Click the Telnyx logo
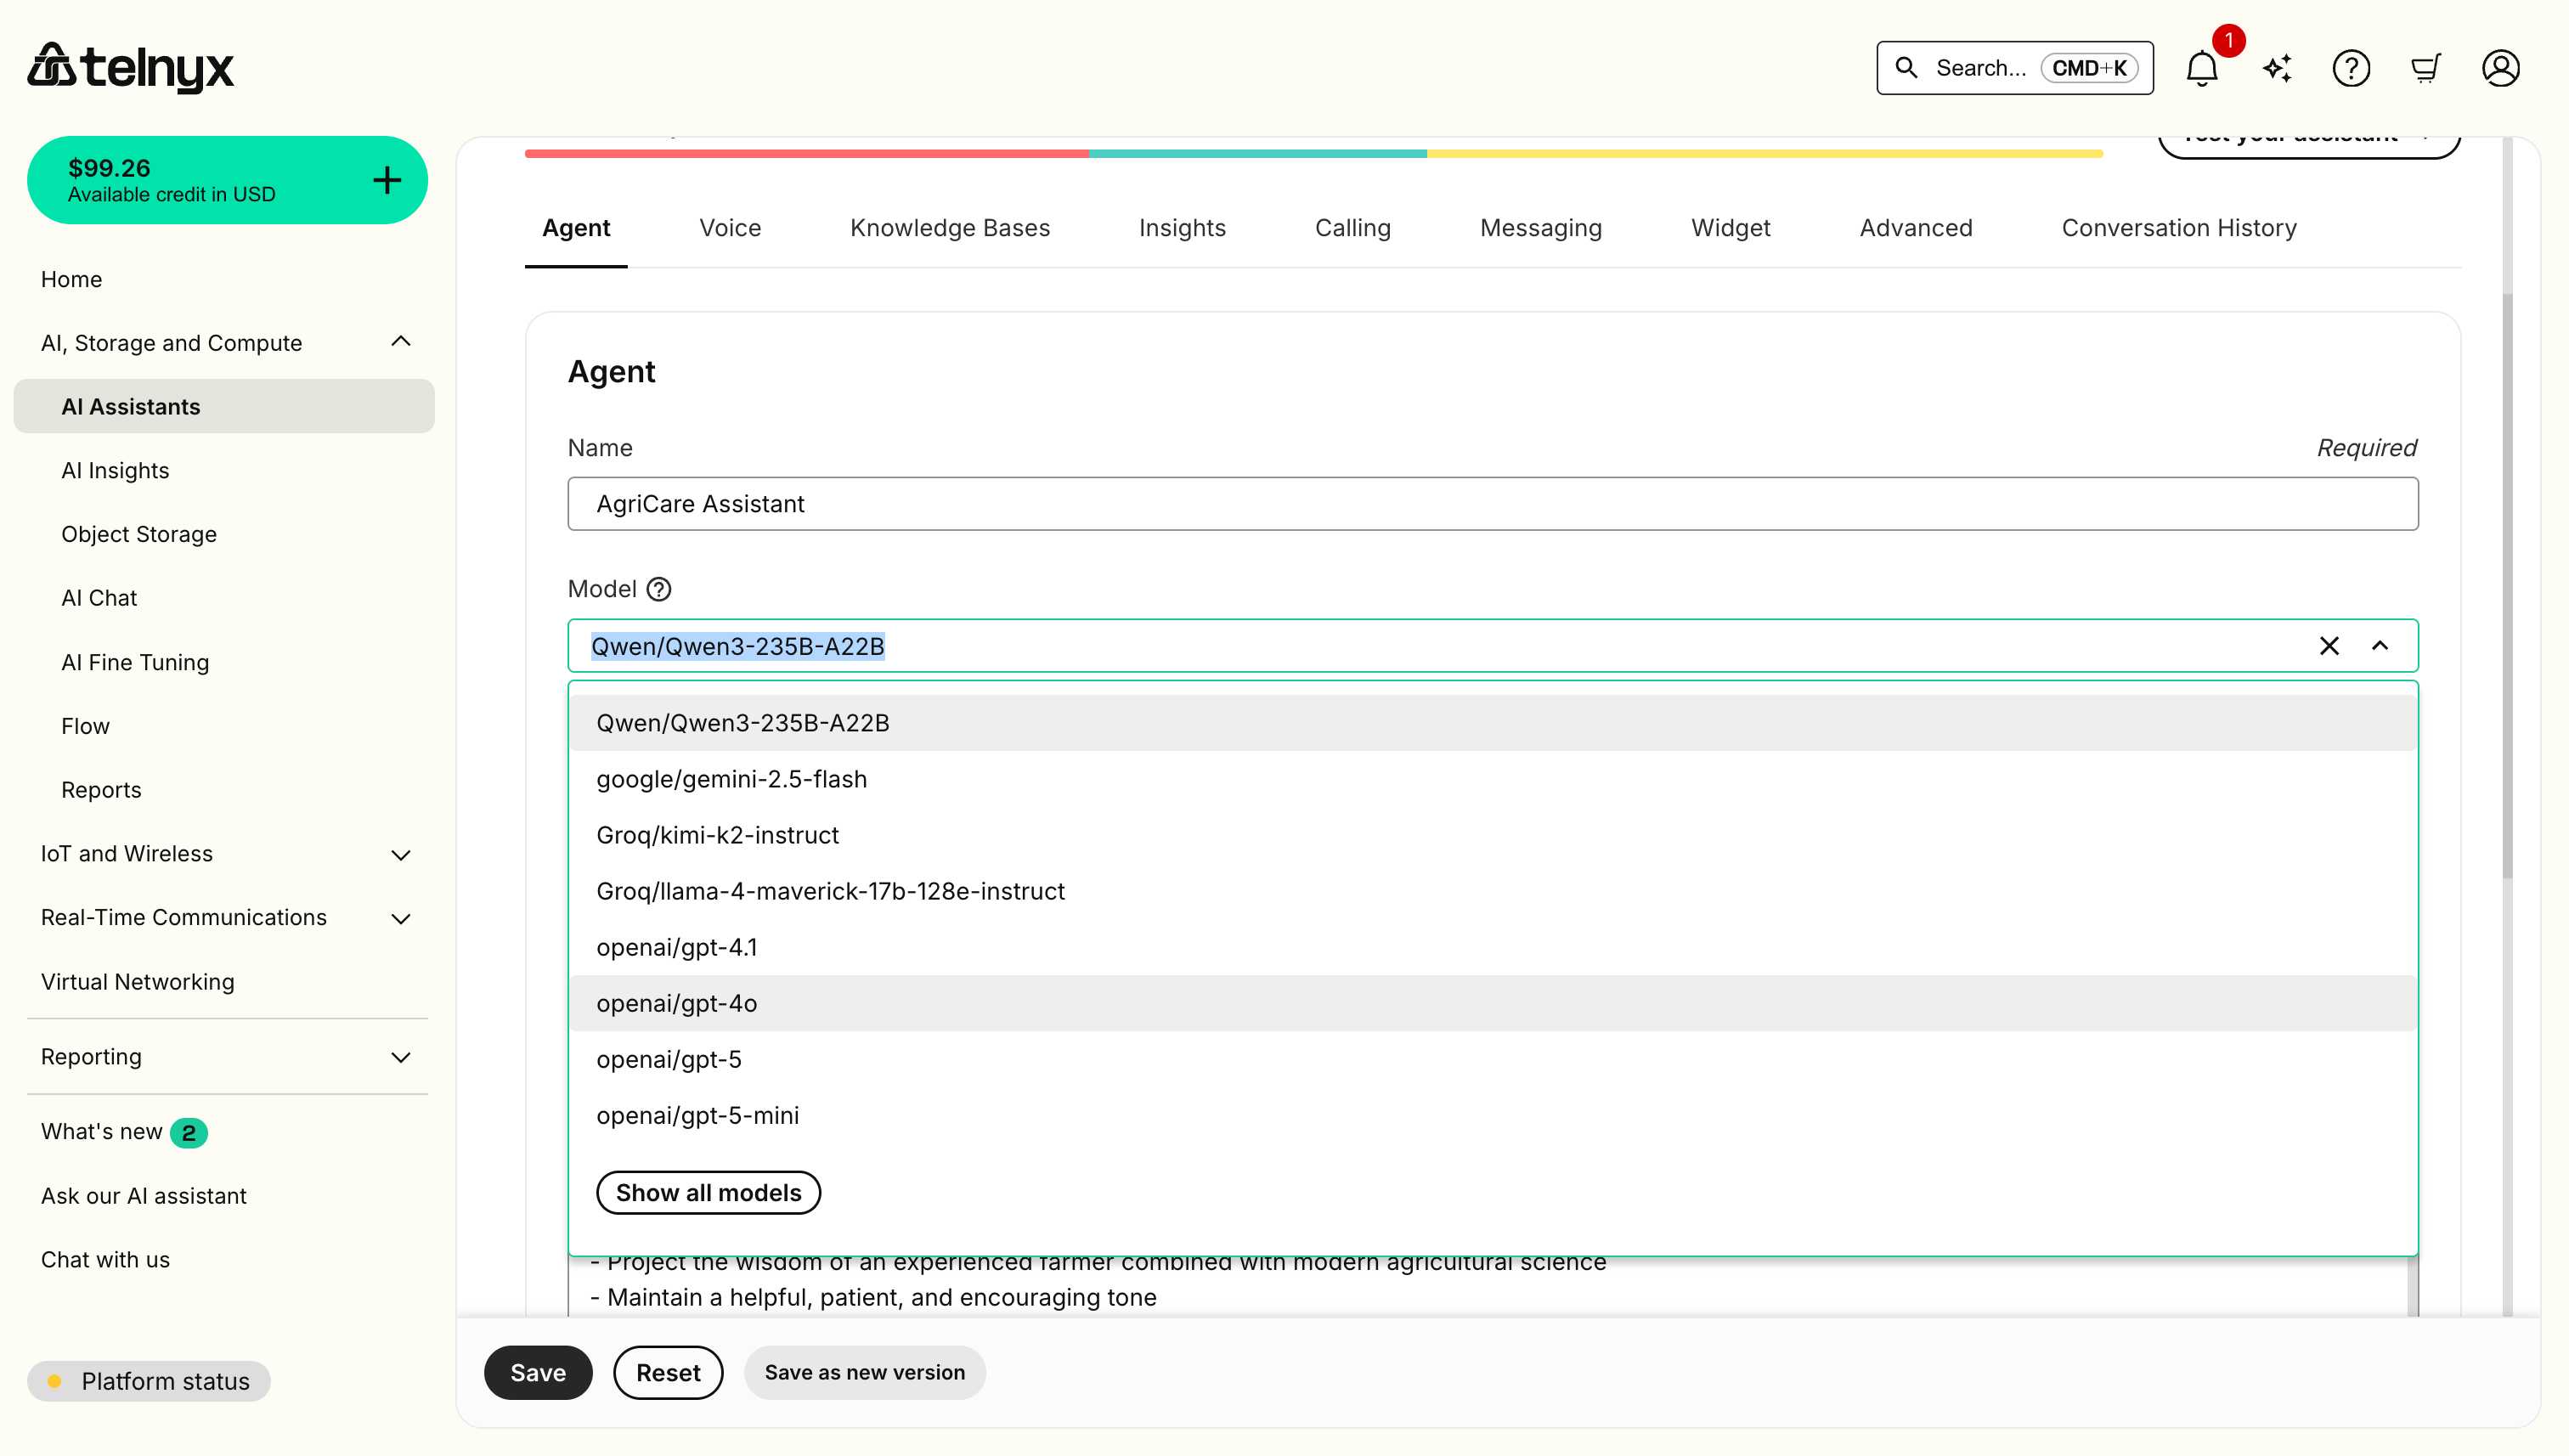The height and width of the screenshot is (1456, 2569). pos(131,67)
